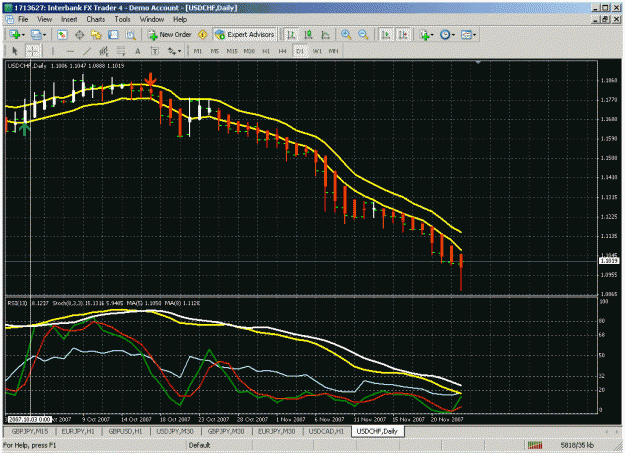This screenshot has width=625, height=453.
Task: Click the Templates icon
Action: pyautogui.click(x=466, y=35)
